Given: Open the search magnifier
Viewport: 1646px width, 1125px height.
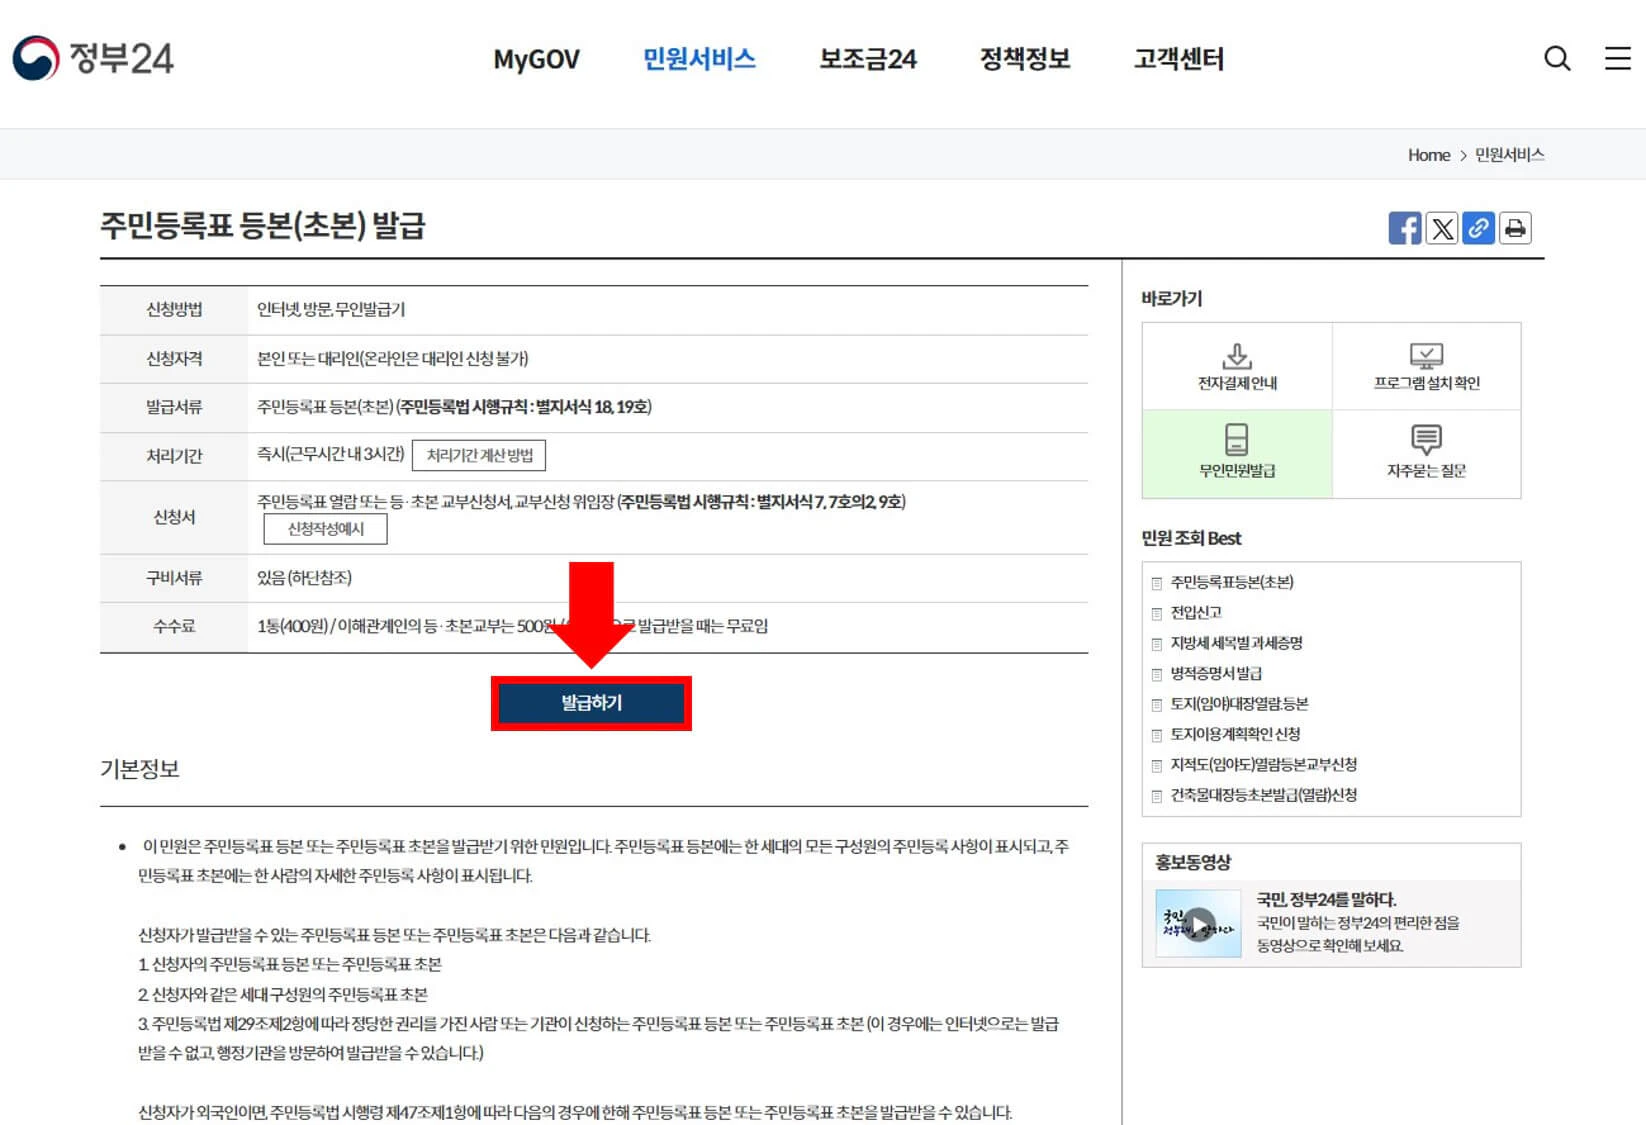Looking at the screenshot, I should coord(1556,59).
